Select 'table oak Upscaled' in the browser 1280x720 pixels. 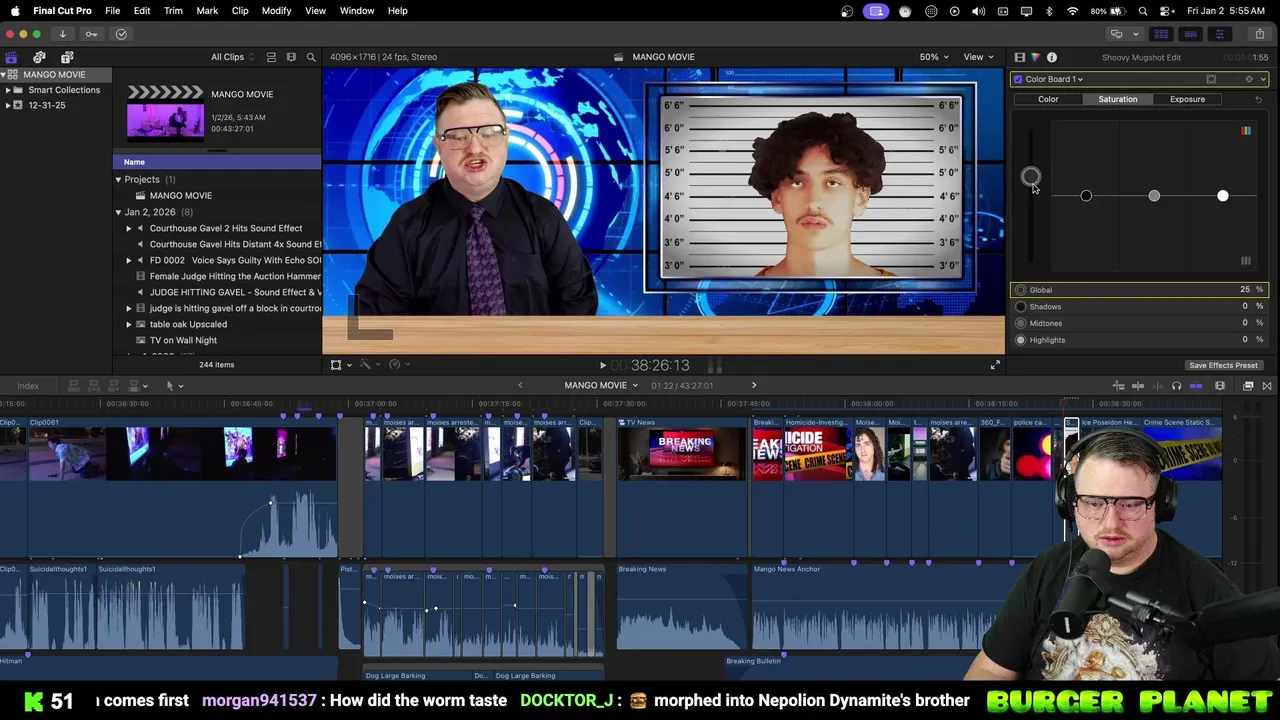188,324
